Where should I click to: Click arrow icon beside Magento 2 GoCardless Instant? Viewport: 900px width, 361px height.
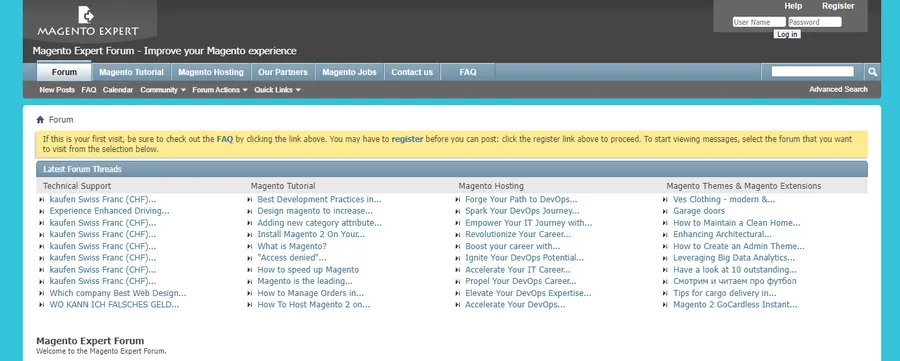pos(665,305)
